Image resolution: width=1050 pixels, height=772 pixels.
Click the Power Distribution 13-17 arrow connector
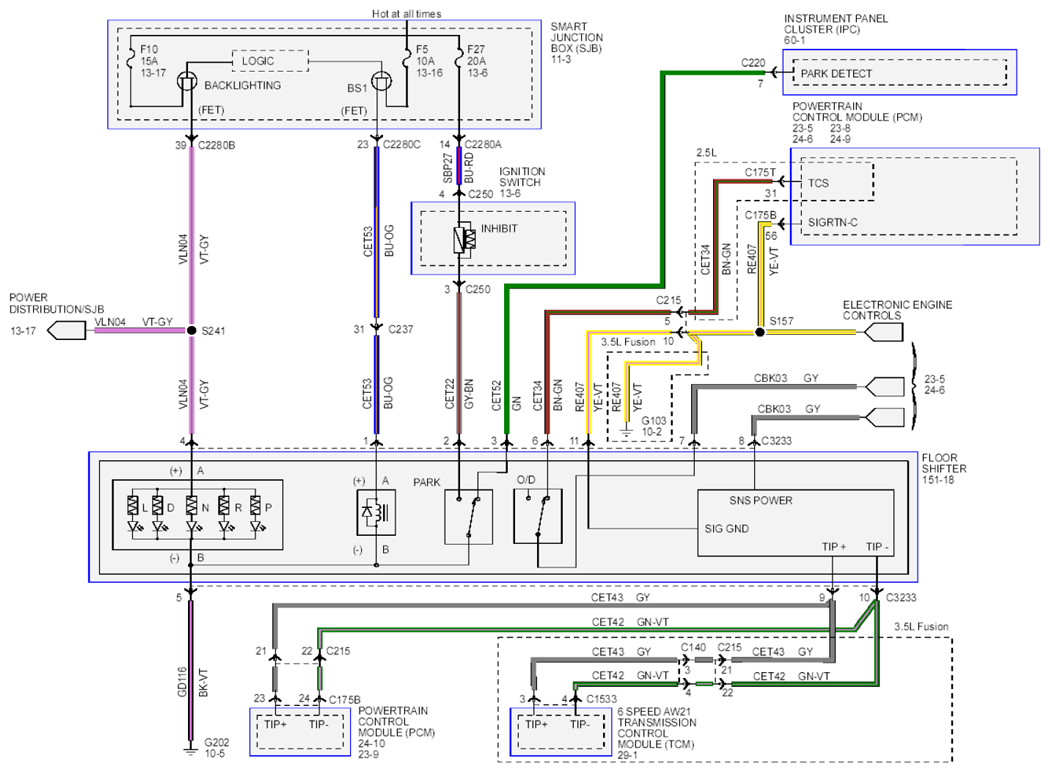point(67,330)
